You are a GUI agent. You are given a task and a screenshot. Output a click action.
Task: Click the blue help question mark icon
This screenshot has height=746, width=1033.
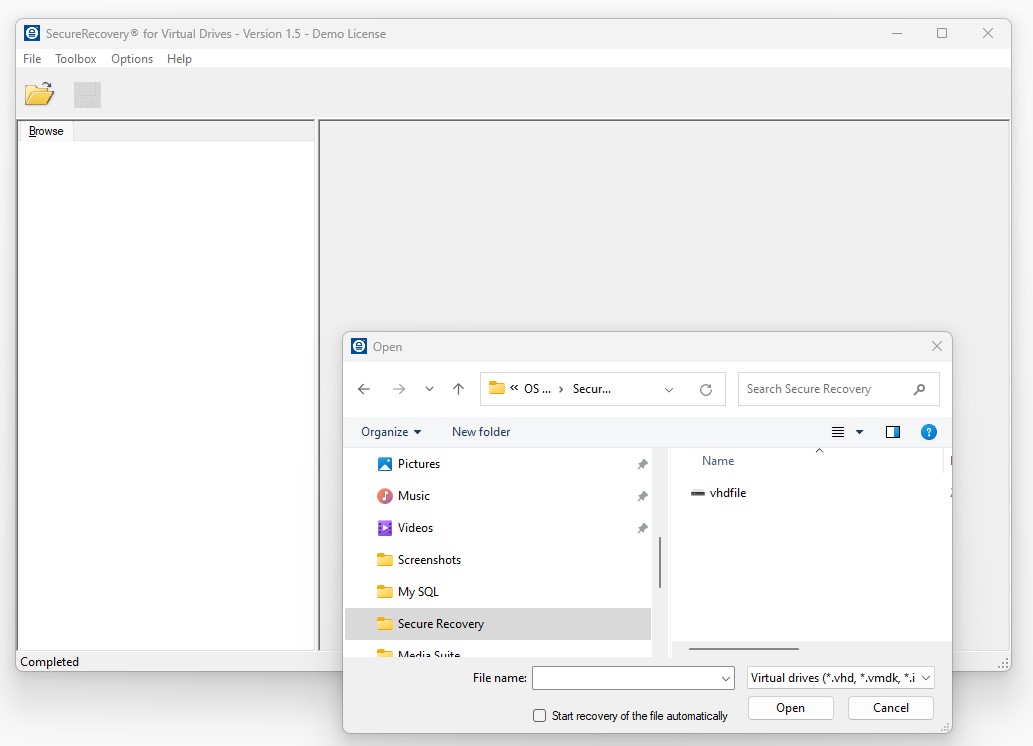point(928,432)
